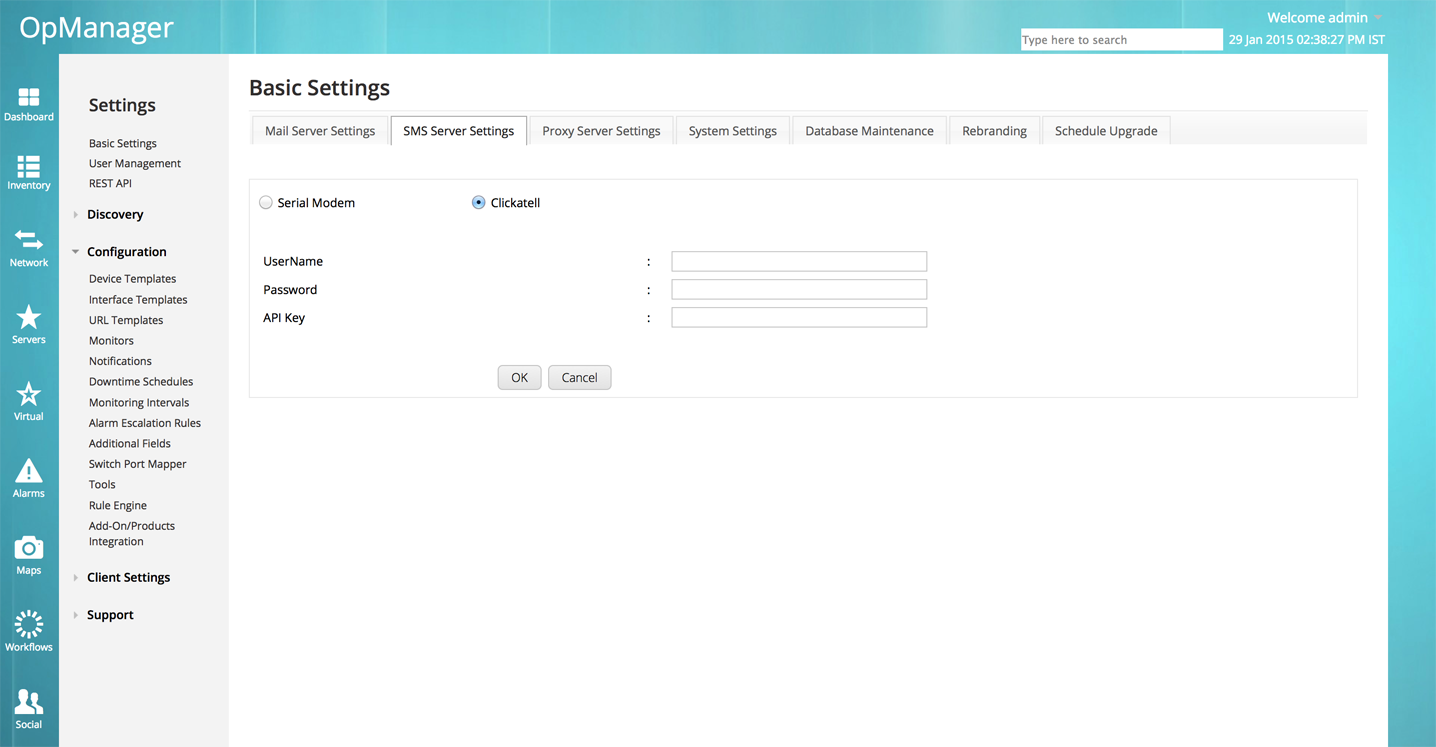Open the Inventory module
This screenshot has width=1436, height=747.
point(29,172)
